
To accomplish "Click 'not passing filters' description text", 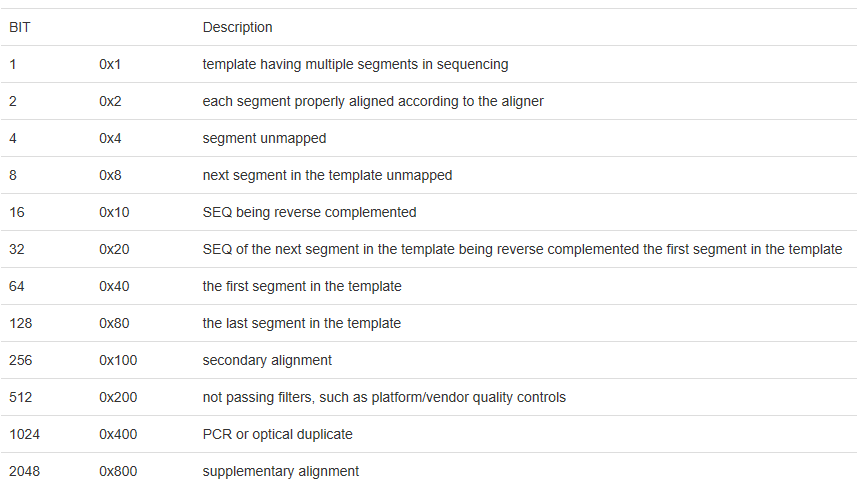I will pos(384,398).
